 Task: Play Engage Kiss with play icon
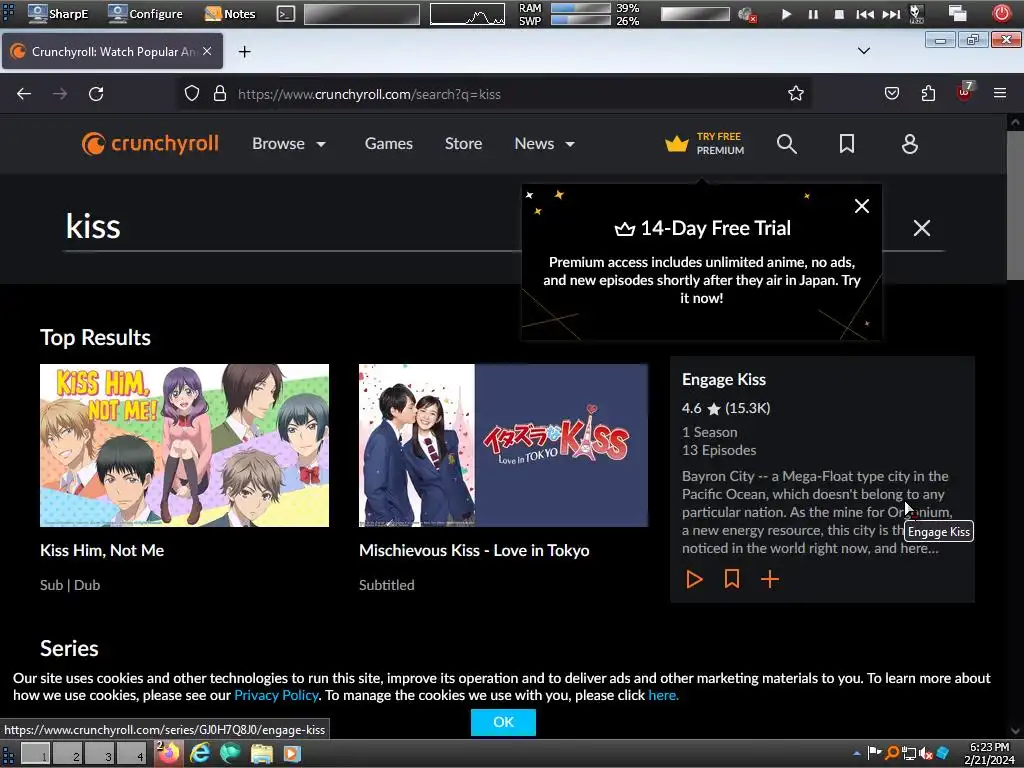point(694,579)
